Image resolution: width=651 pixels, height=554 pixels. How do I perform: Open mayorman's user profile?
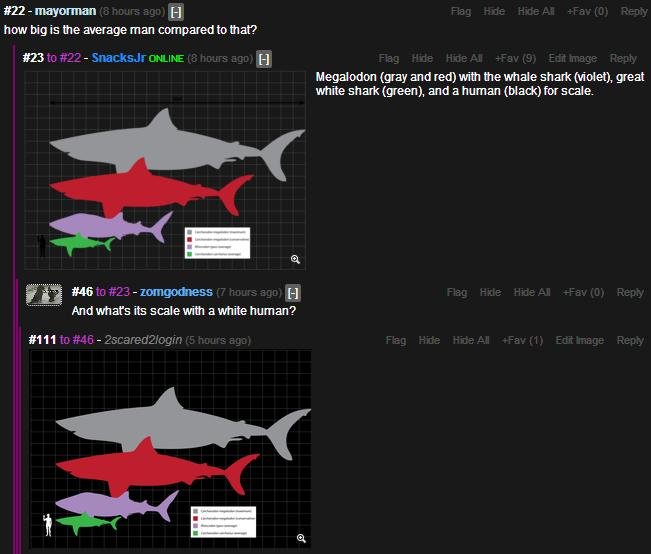pyautogui.click(x=65, y=12)
